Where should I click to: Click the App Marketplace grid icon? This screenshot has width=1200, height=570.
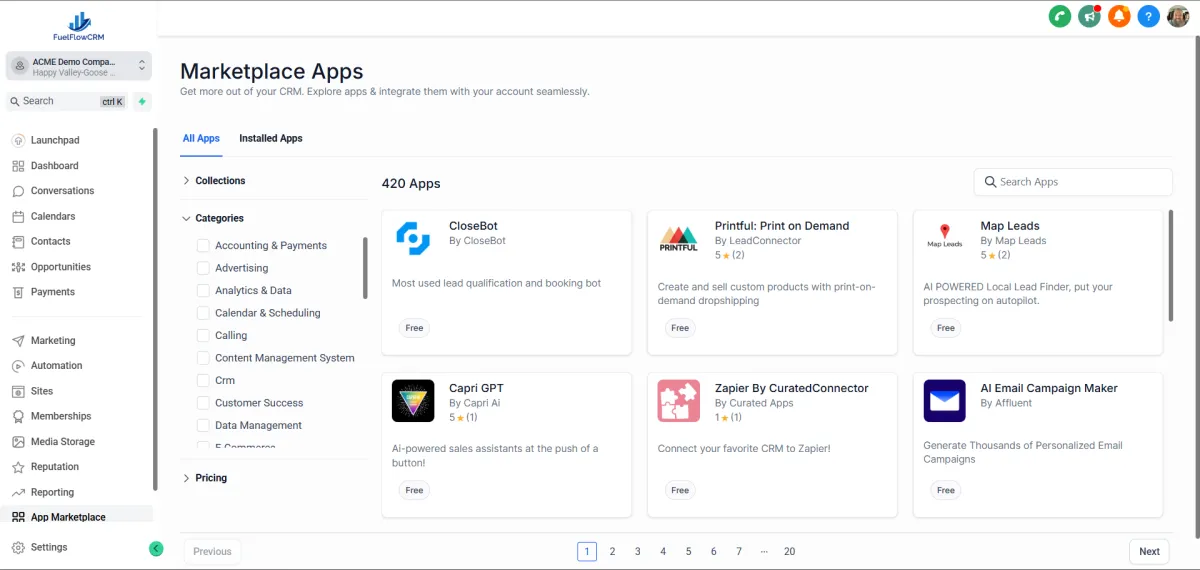(18, 517)
